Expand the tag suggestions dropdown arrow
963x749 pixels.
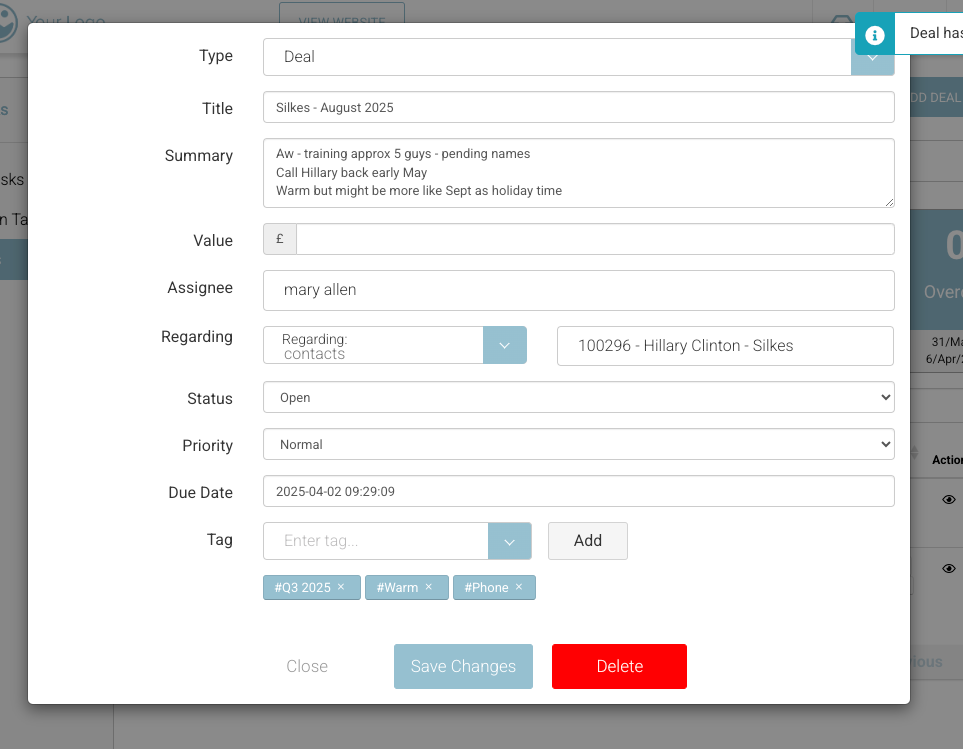click(509, 541)
